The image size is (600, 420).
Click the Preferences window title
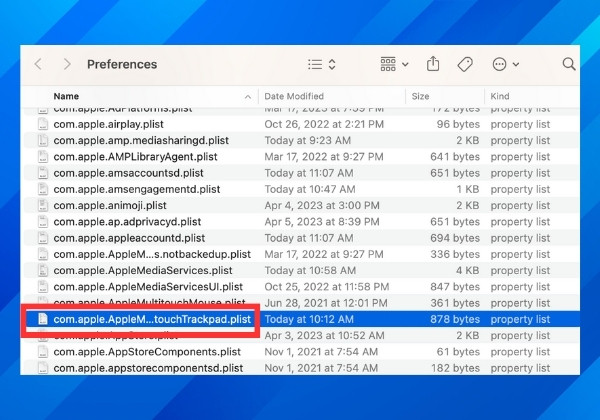[x=122, y=64]
